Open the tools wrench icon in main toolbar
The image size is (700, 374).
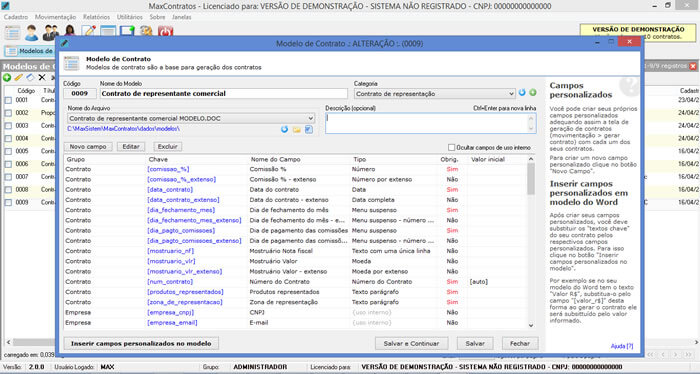pyautogui.click(x=146, y=32)
